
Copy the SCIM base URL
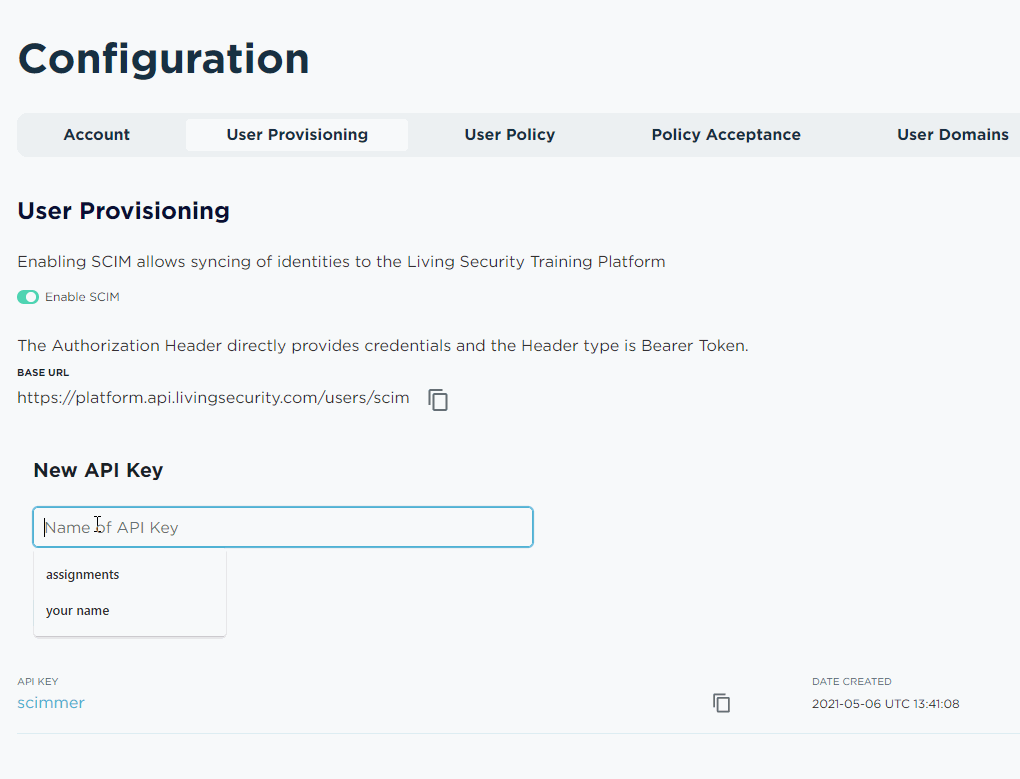438,399
